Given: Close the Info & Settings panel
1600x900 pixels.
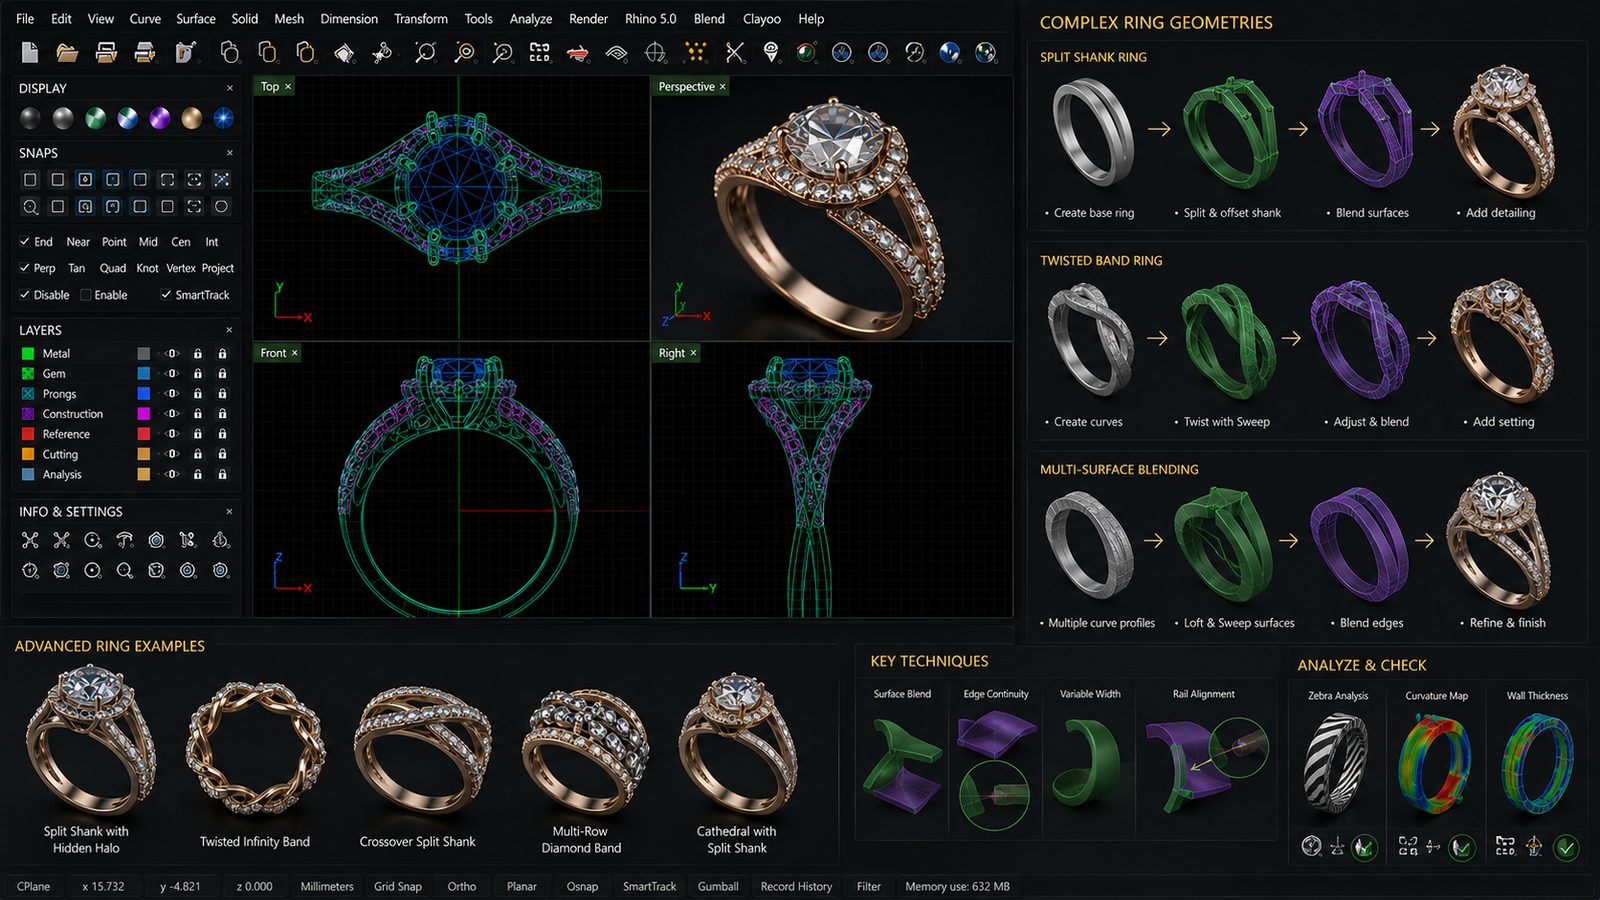Looking at the screenshot, I should click(x=229, y=511).
